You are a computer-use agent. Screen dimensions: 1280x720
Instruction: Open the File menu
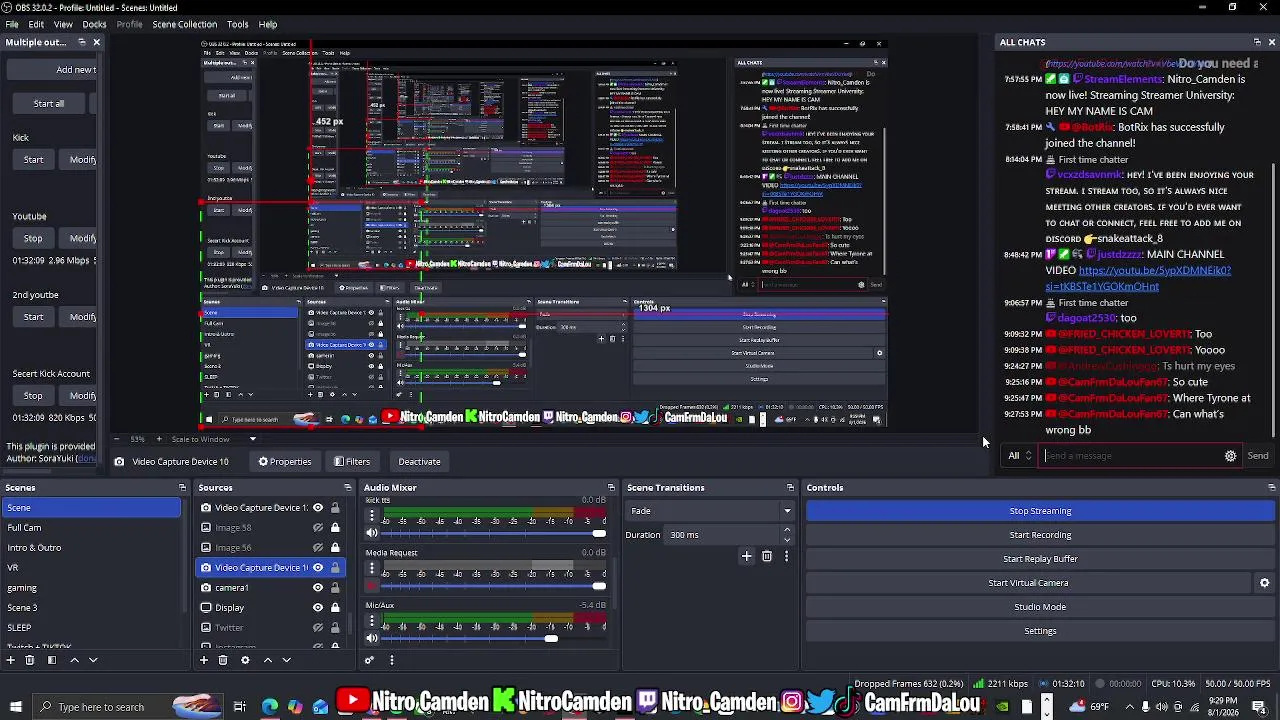tap(12, 24)
